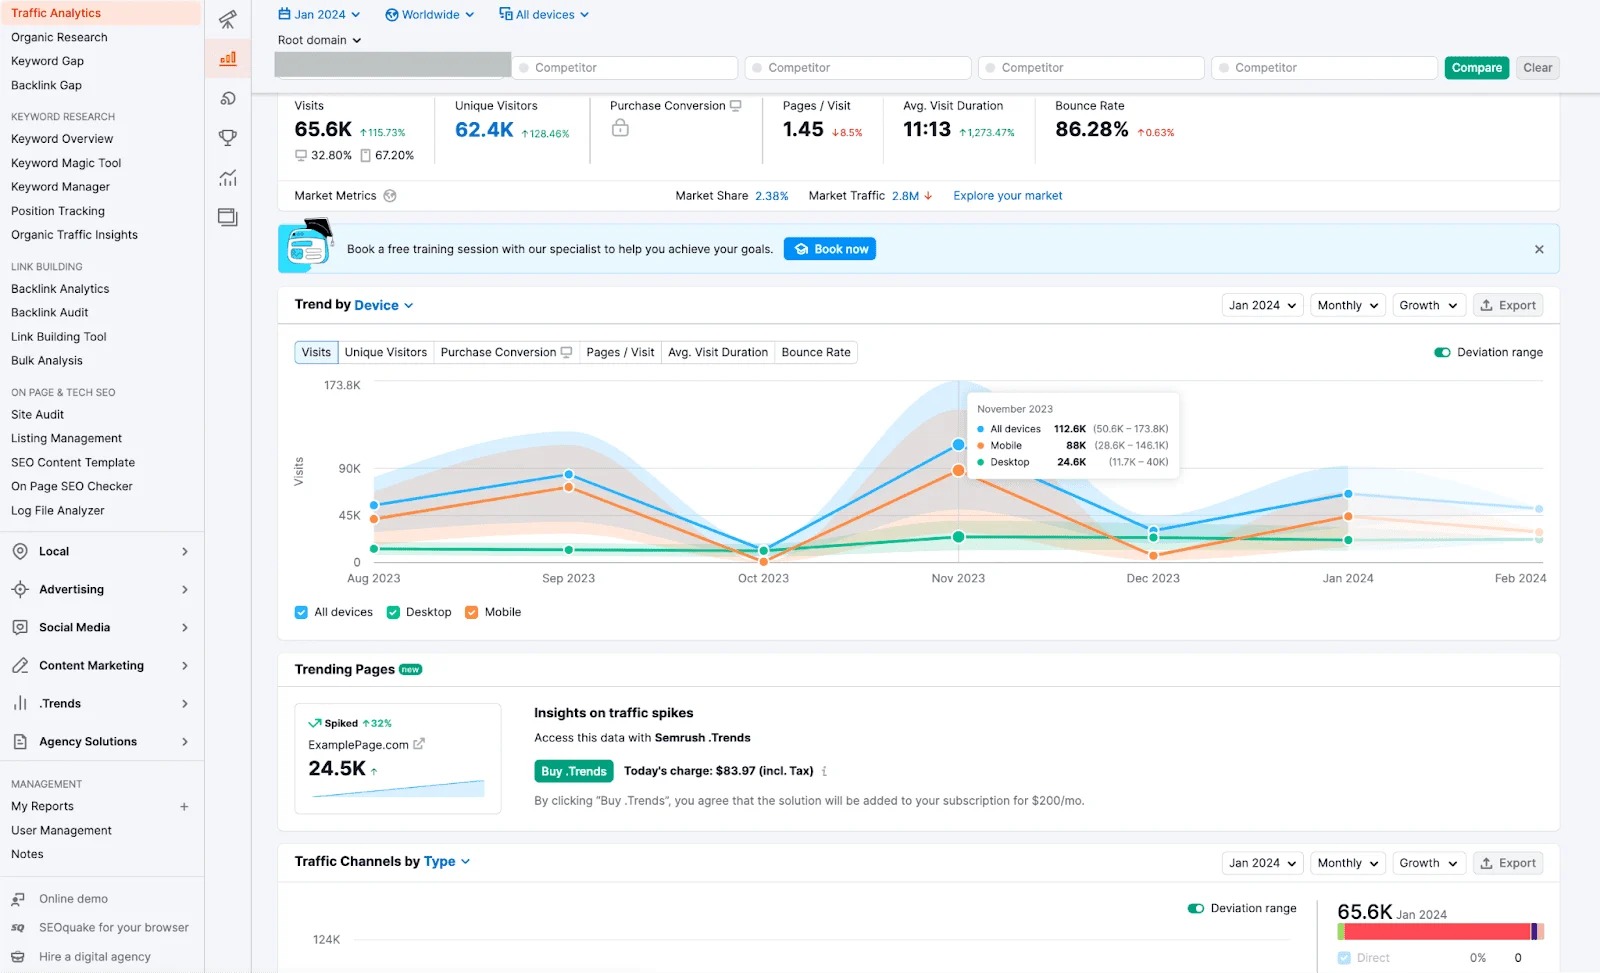Open the Explore your market link
Viewport: 1600px width, 973px height.
(1008, 196)
